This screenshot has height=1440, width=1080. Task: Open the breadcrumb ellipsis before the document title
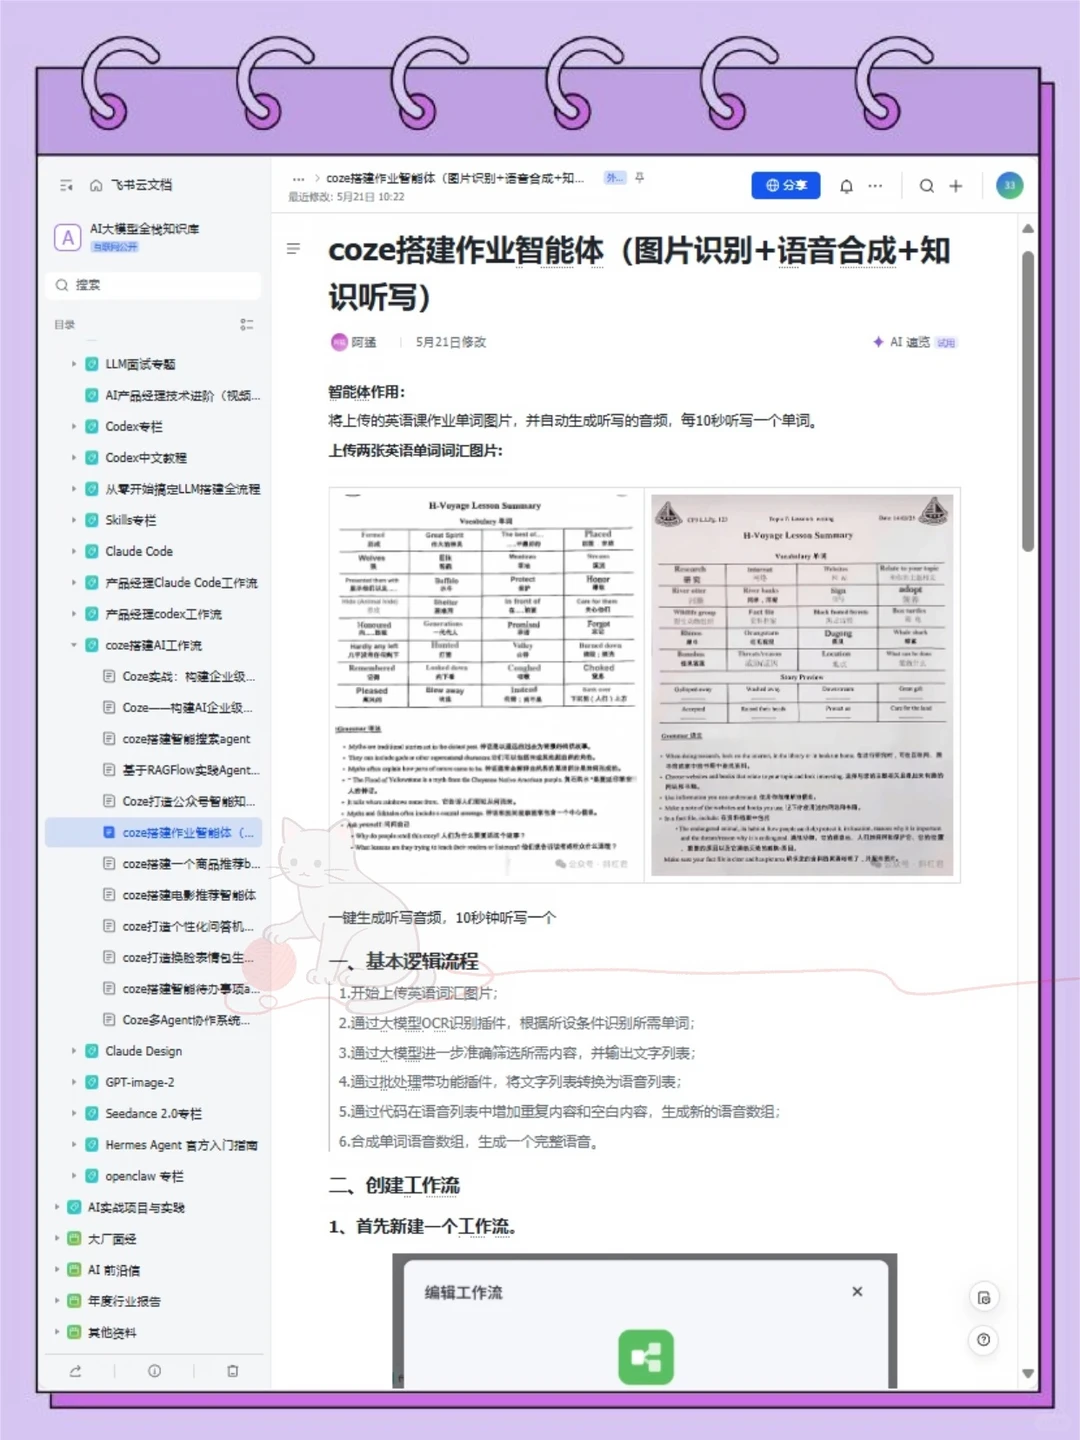pyautogui.click(x=298, y=179)
